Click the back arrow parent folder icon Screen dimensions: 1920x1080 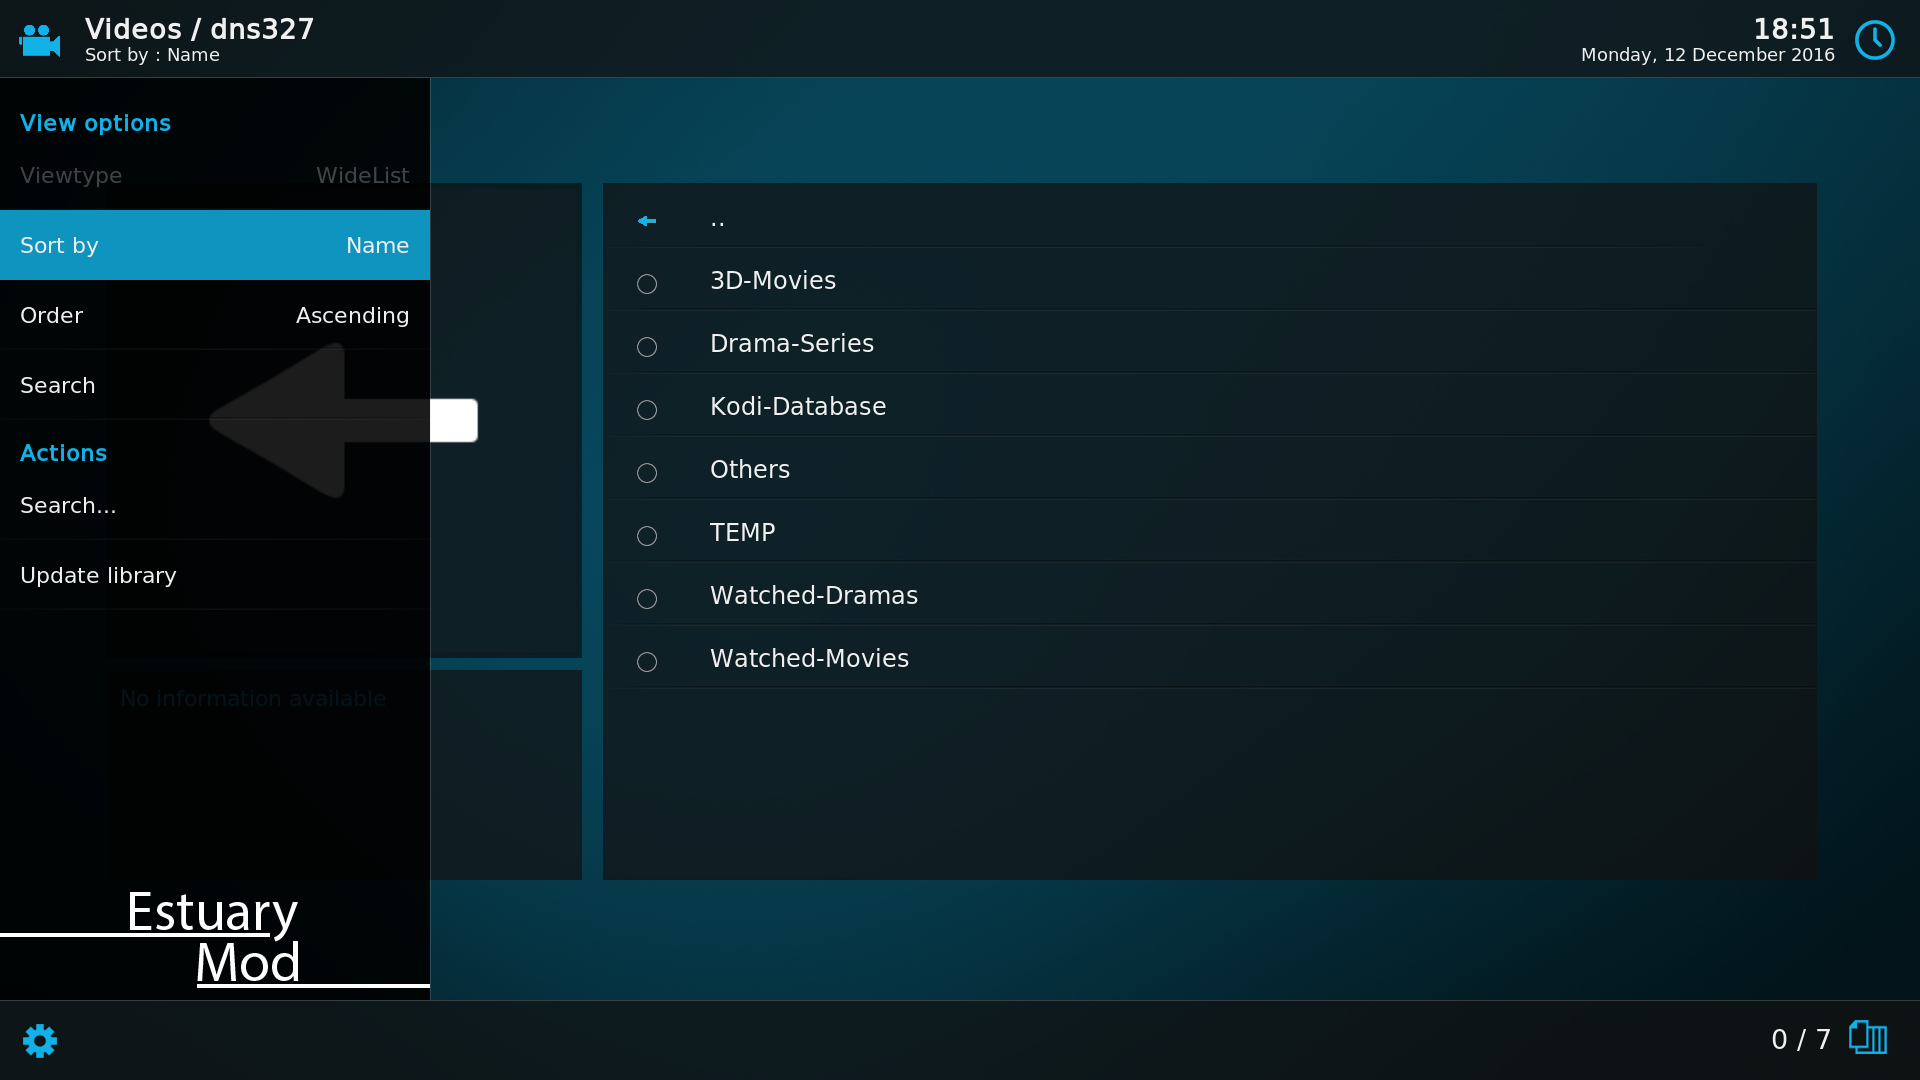pos(647,221)
